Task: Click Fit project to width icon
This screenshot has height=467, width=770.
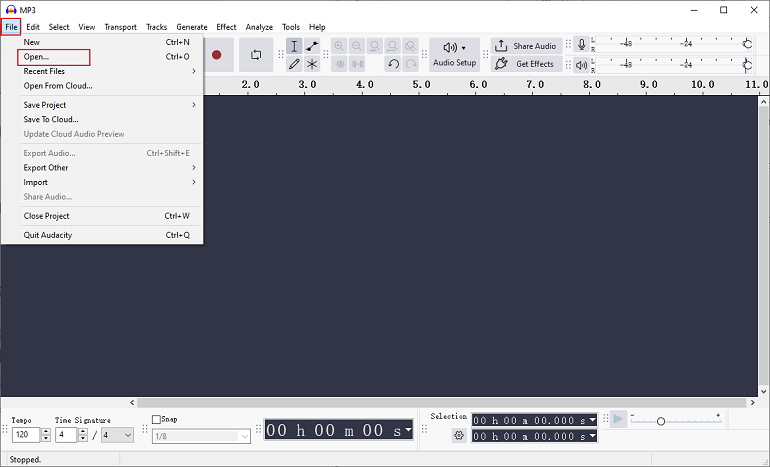Action: tap(392, 47)
